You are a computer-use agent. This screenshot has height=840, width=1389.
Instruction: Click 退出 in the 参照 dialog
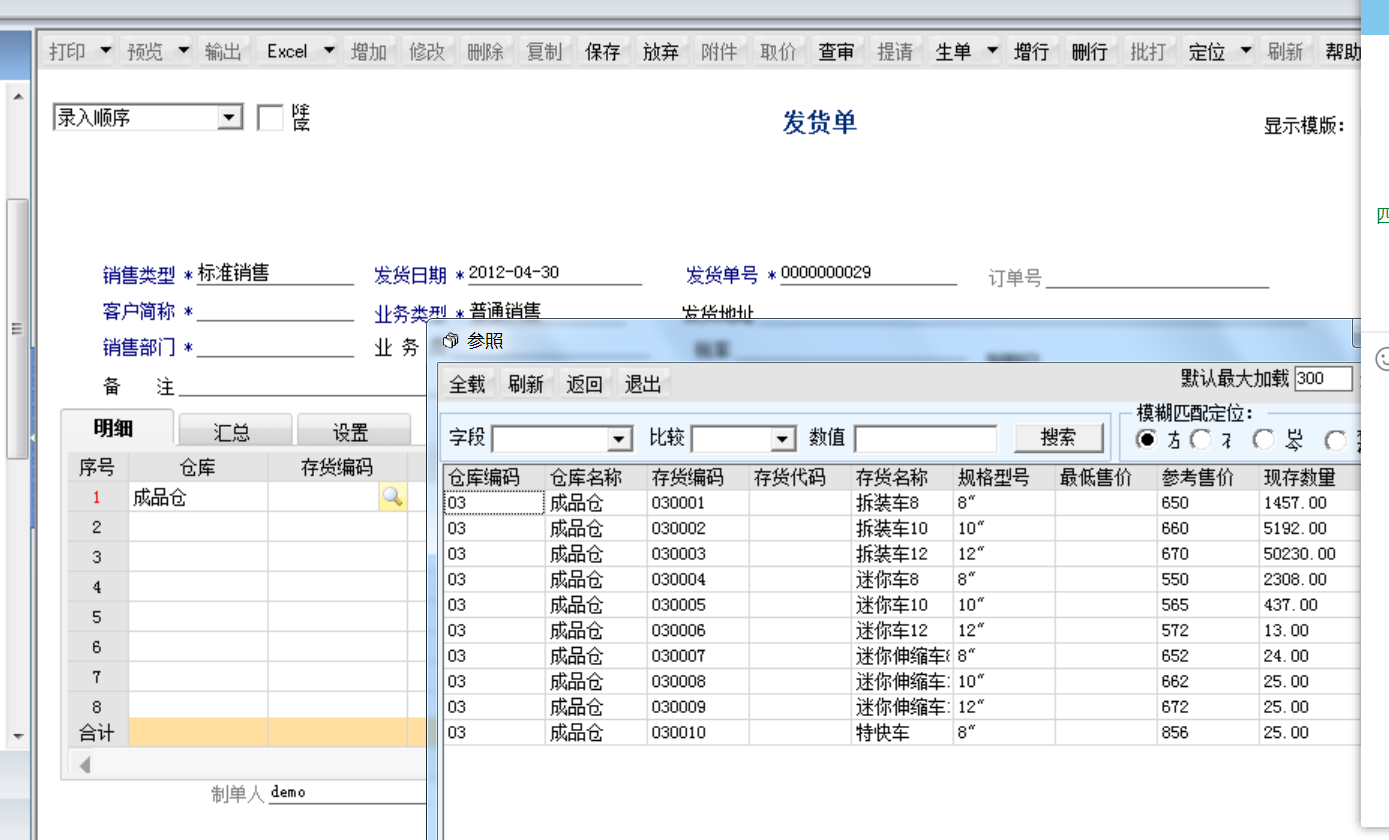click(643, 384)
